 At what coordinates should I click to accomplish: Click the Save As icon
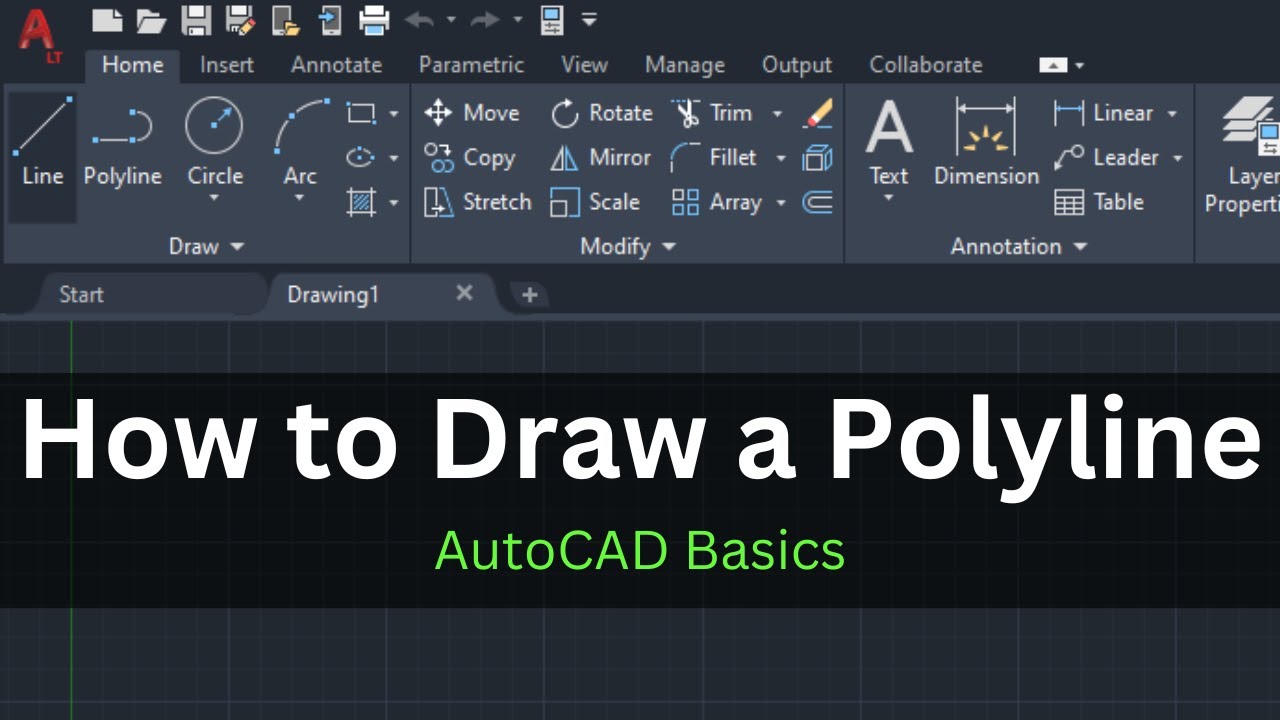(x=240, y=18)
